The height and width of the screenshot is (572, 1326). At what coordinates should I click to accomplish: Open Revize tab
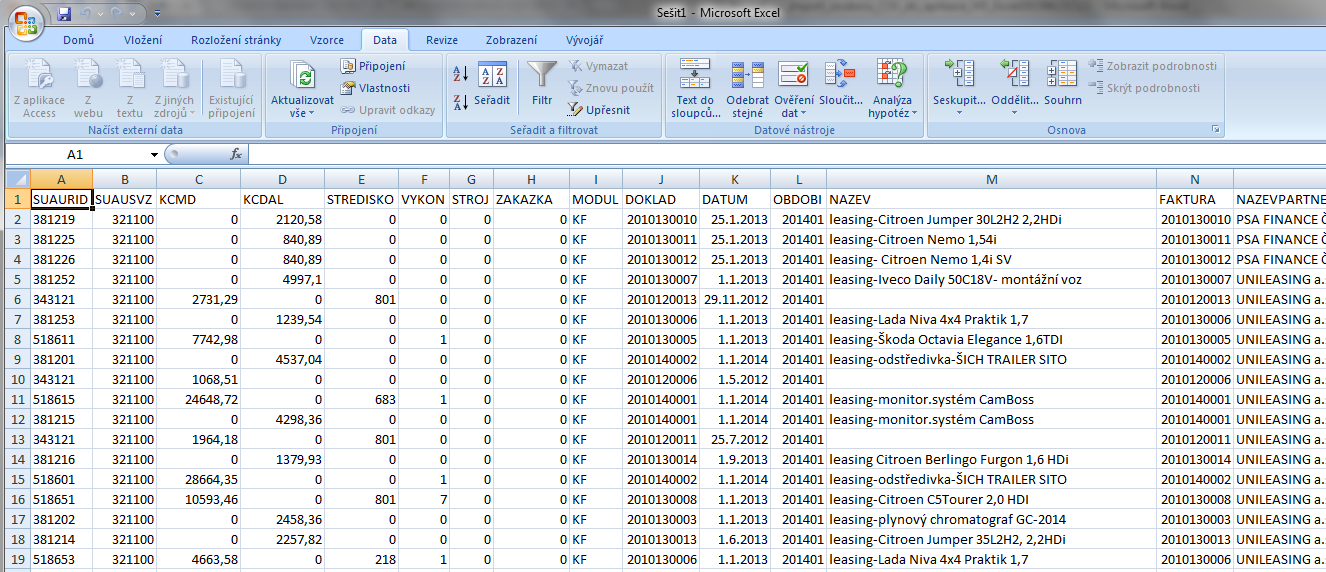coord(441,40)
